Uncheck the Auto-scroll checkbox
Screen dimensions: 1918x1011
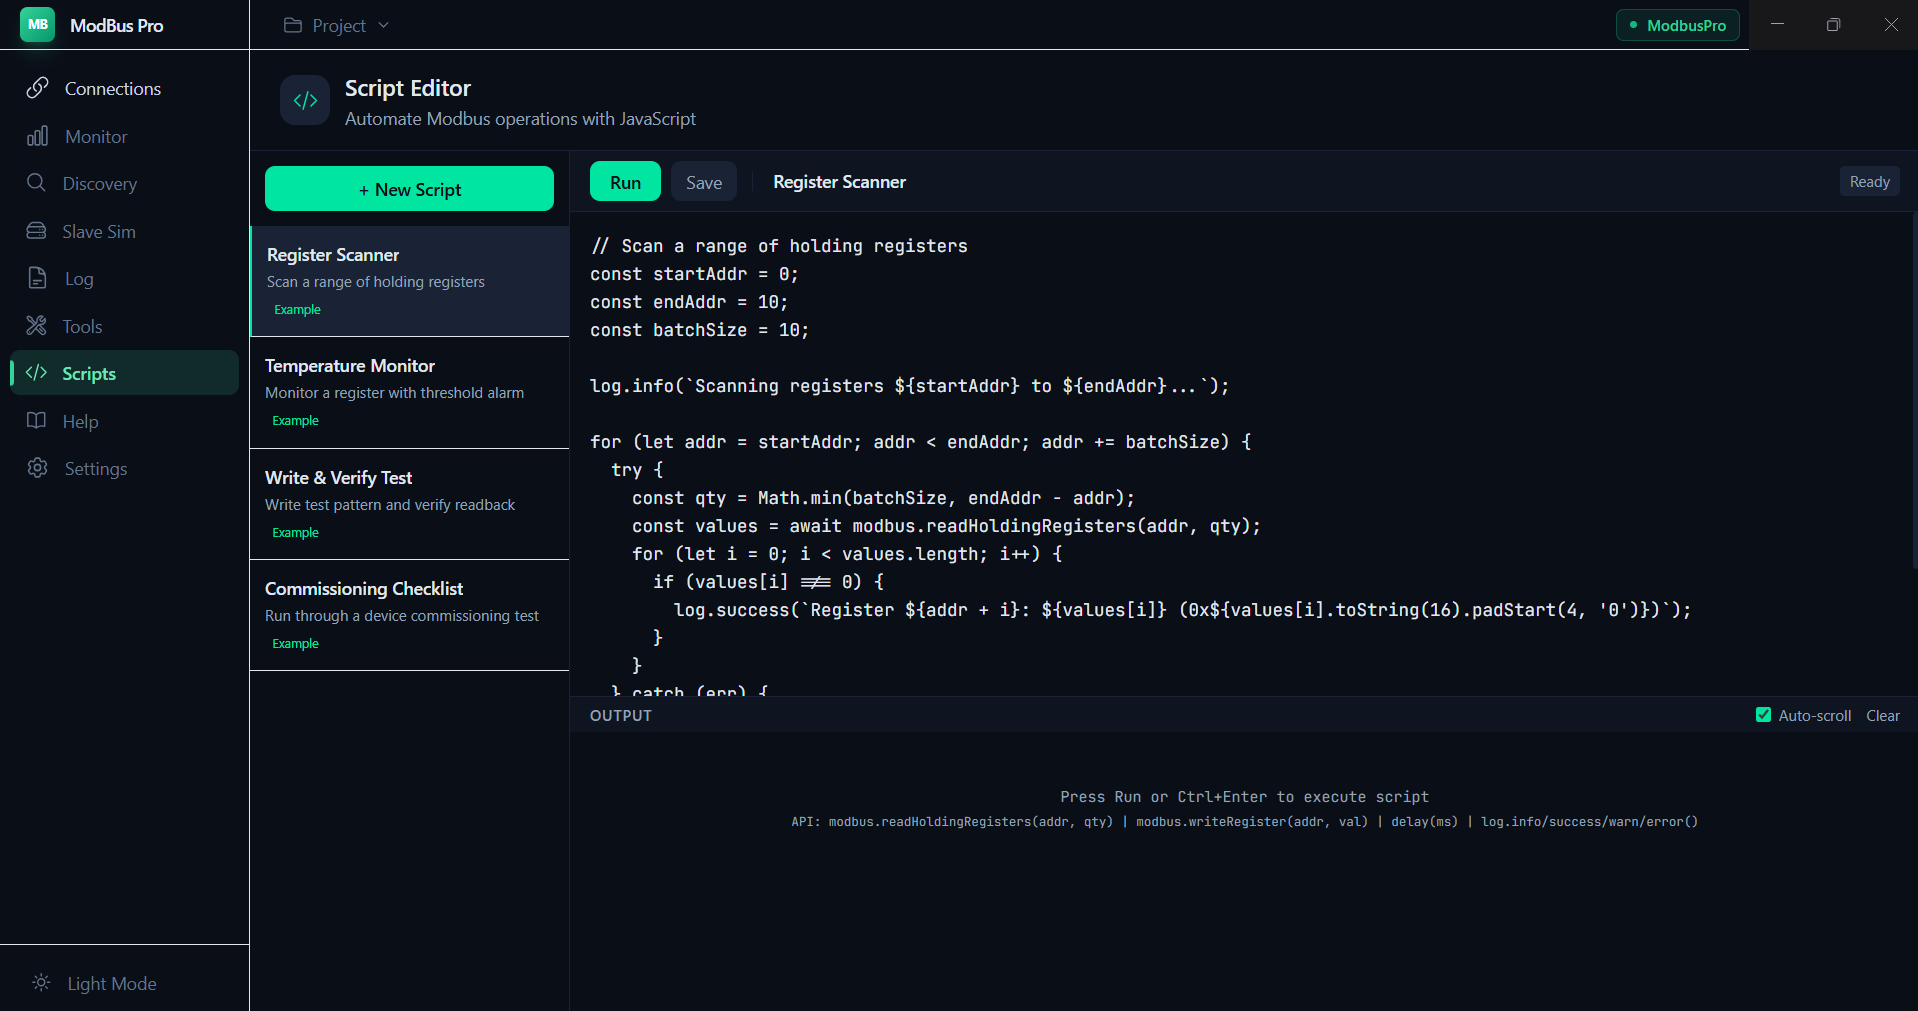[x=1764, y=715]
